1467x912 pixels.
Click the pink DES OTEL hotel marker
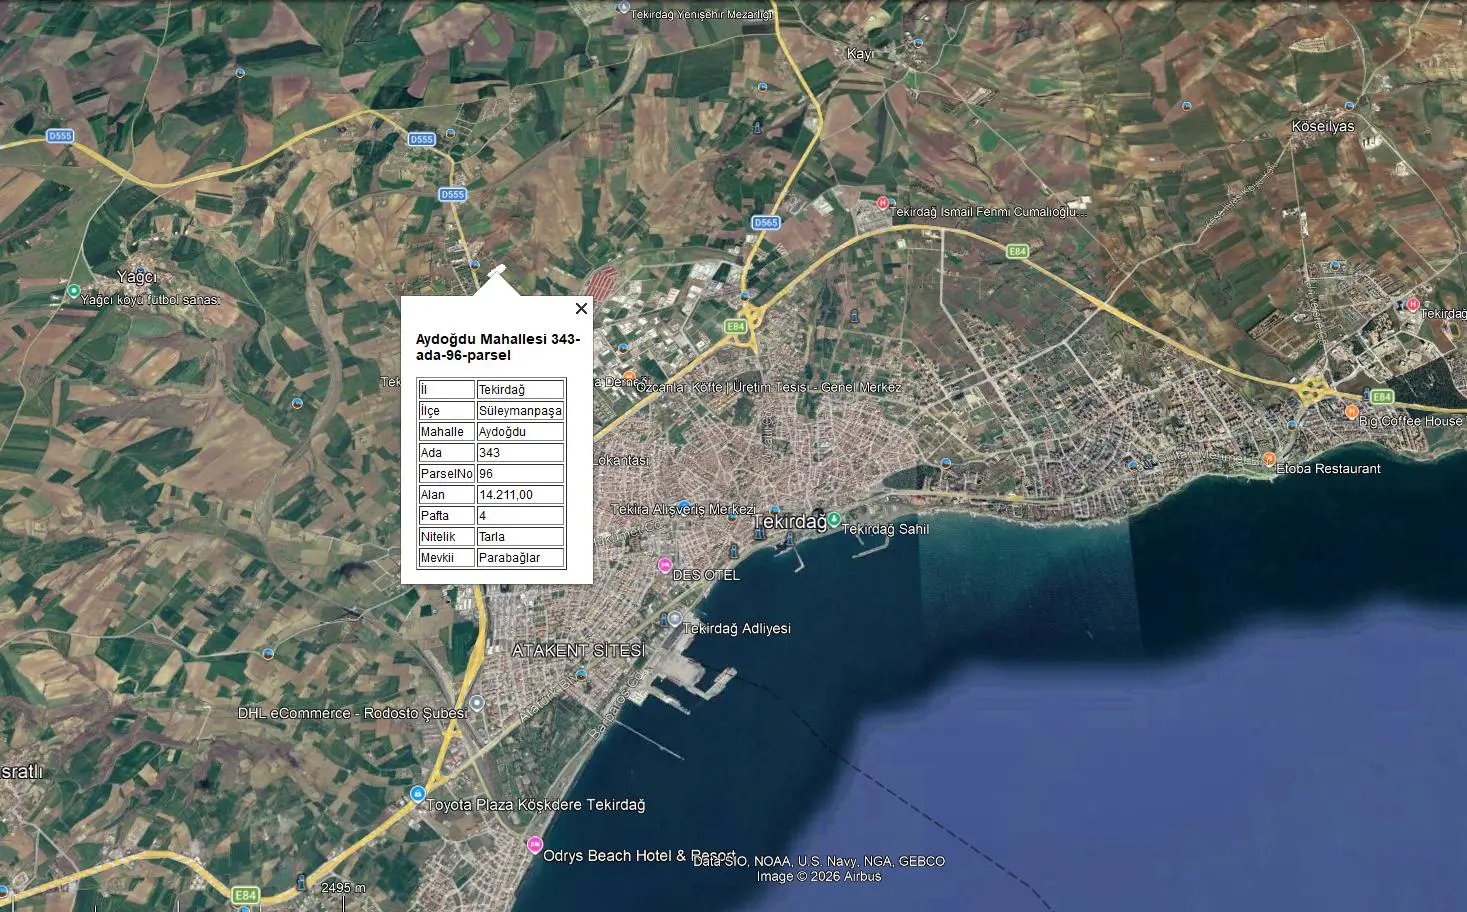(x=664, y=566)
